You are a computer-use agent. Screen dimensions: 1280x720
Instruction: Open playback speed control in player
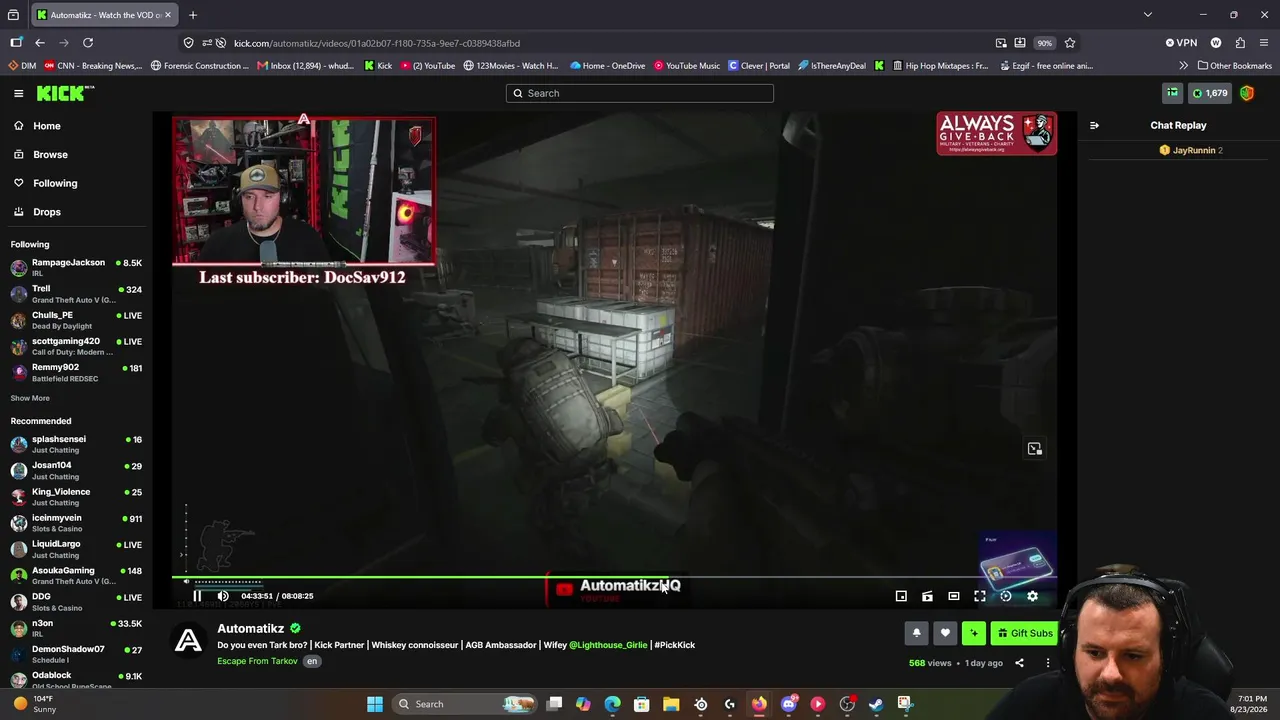[1006, 596]
